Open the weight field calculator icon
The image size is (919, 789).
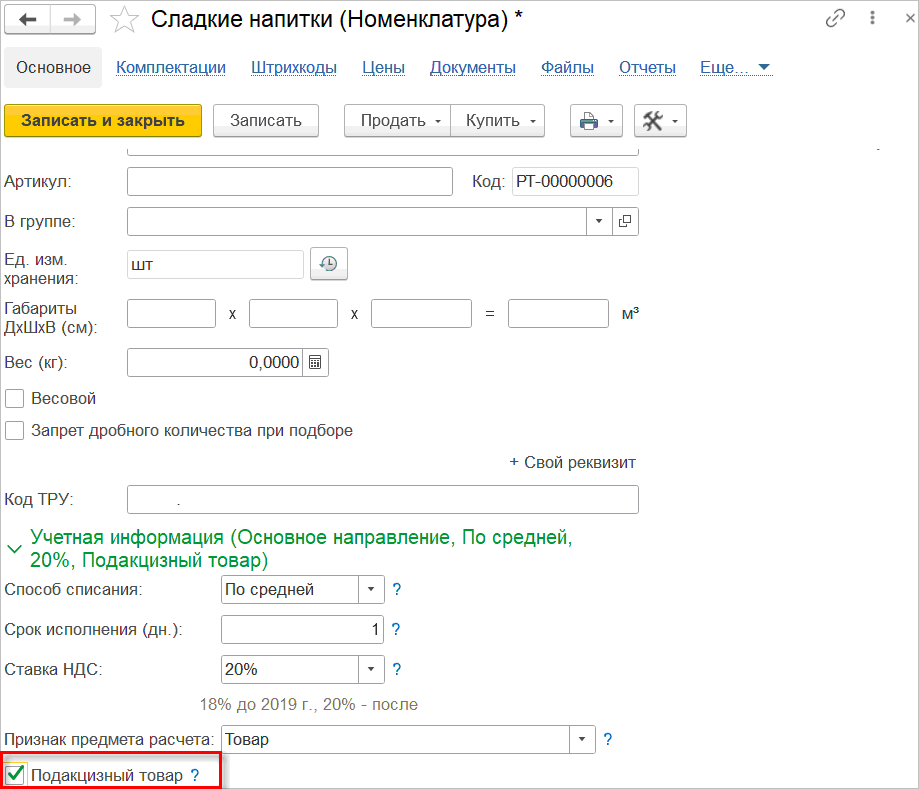[315, 362]
